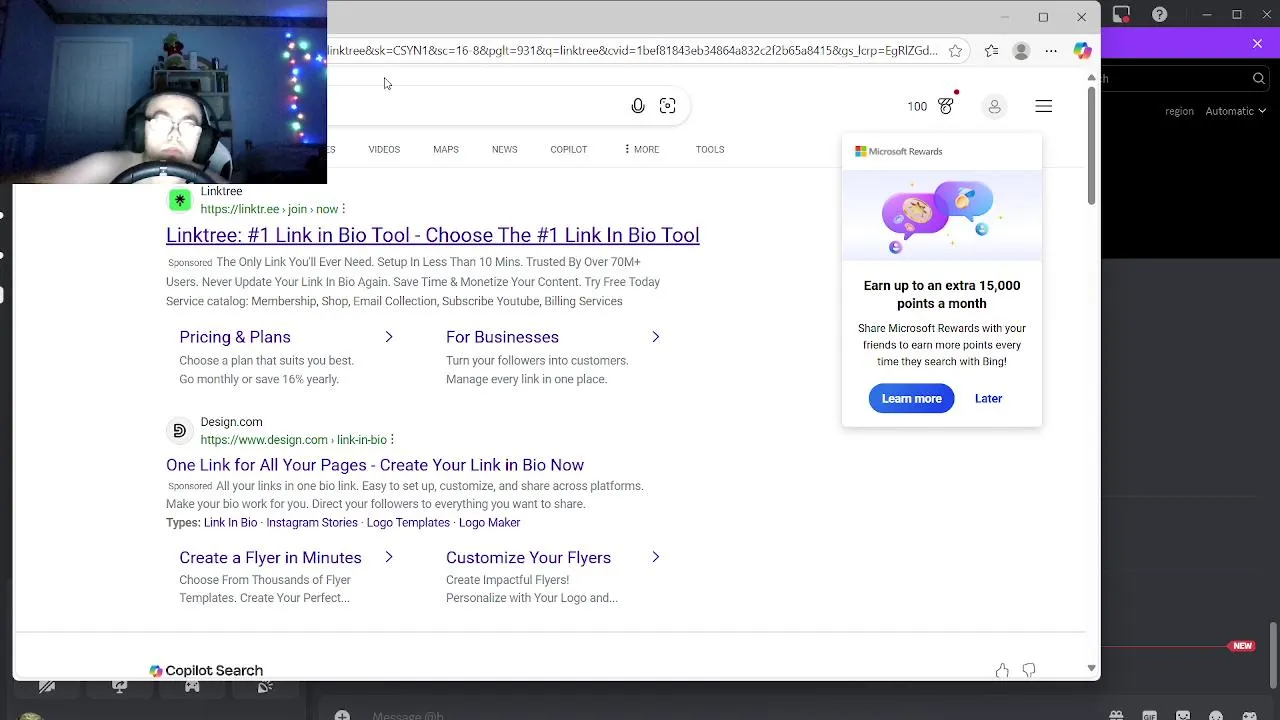Image resolution: width=1280 pixels, height=720 pixels.
Task: Click the https://linktr.ee join now URL
Action: click(269, 209)
